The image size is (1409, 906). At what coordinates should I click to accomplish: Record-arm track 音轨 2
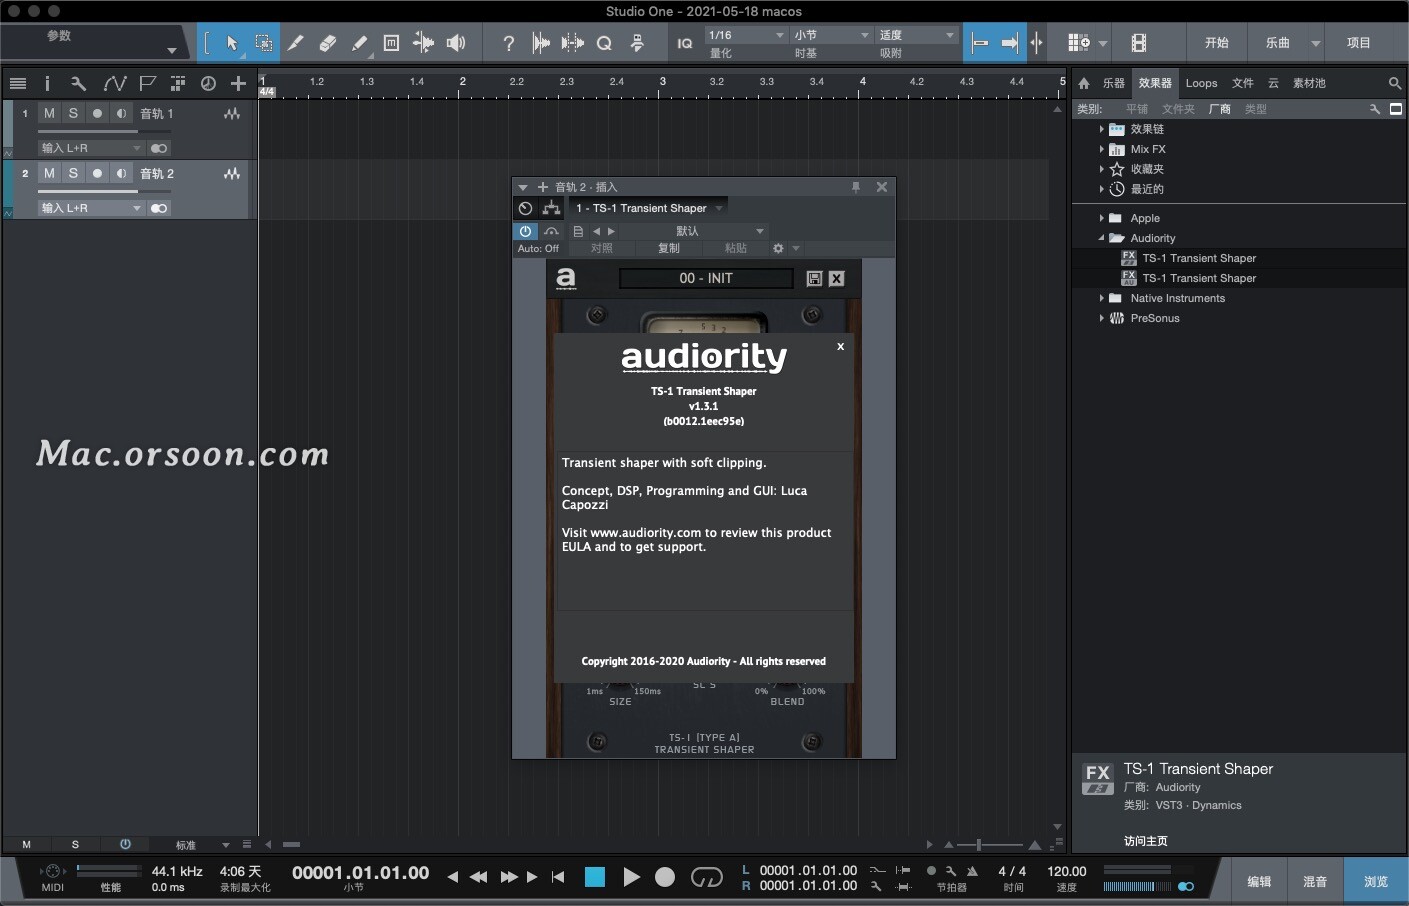coord(97,174)
